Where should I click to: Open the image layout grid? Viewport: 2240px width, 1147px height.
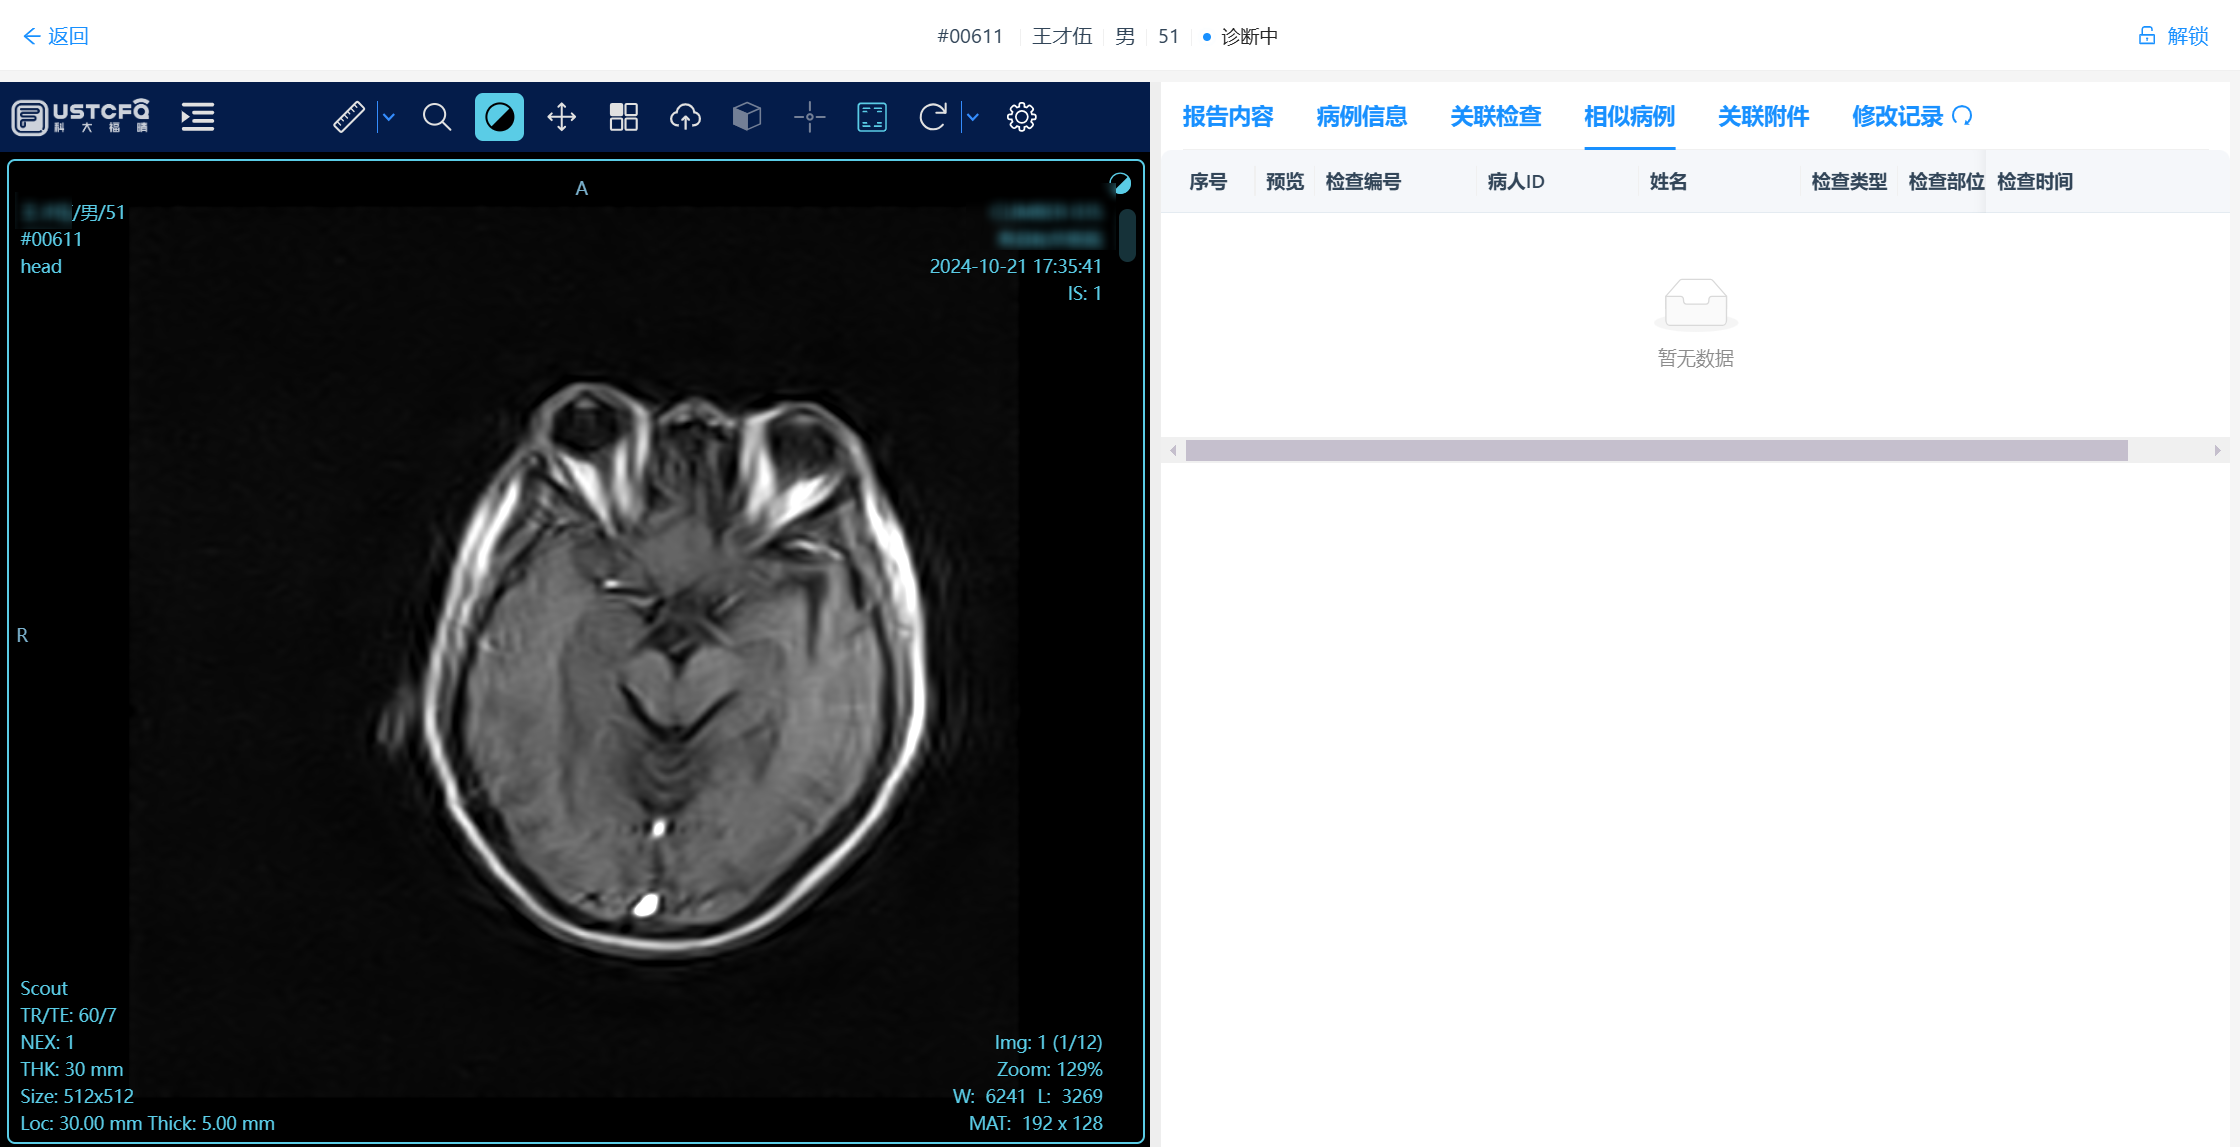[623, 117]
